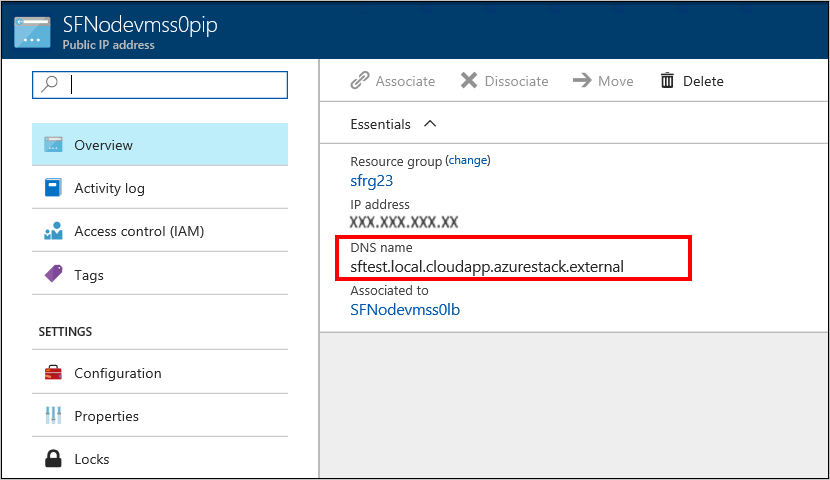
Task: Open the sfrg23 resource group link
Action: [x=372, y=180]
